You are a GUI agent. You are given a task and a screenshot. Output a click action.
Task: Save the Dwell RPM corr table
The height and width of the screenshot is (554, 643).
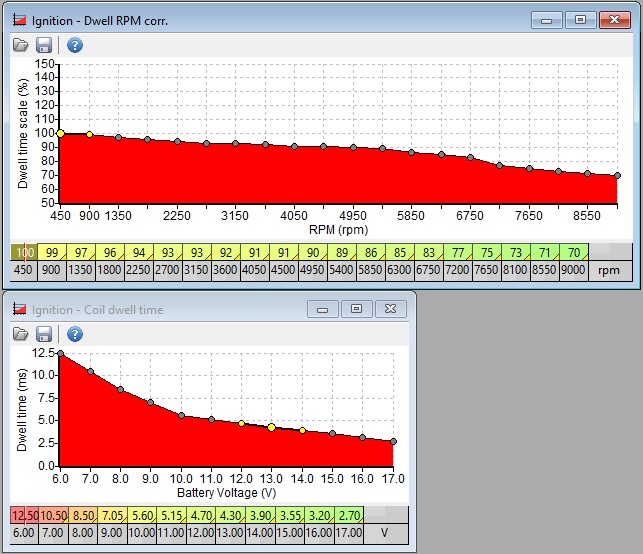44,45
